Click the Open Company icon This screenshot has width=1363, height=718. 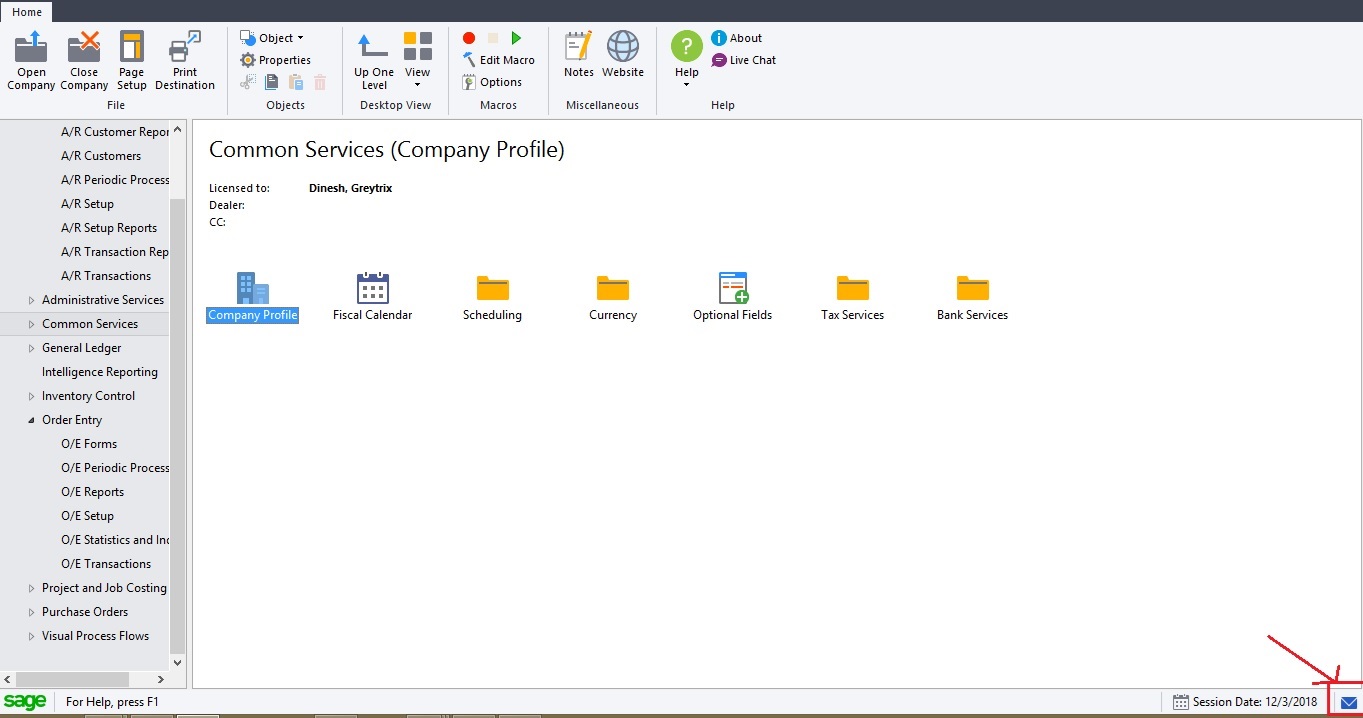31,47
